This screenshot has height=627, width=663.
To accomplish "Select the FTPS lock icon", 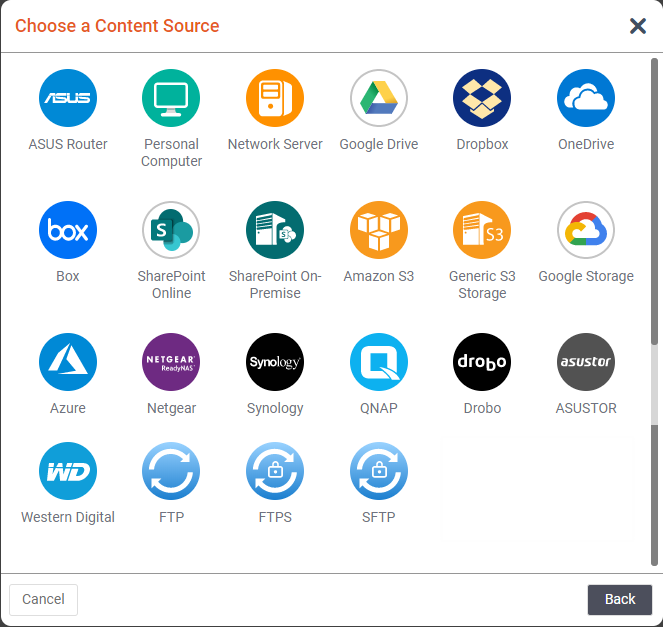I will click(275, 471).
